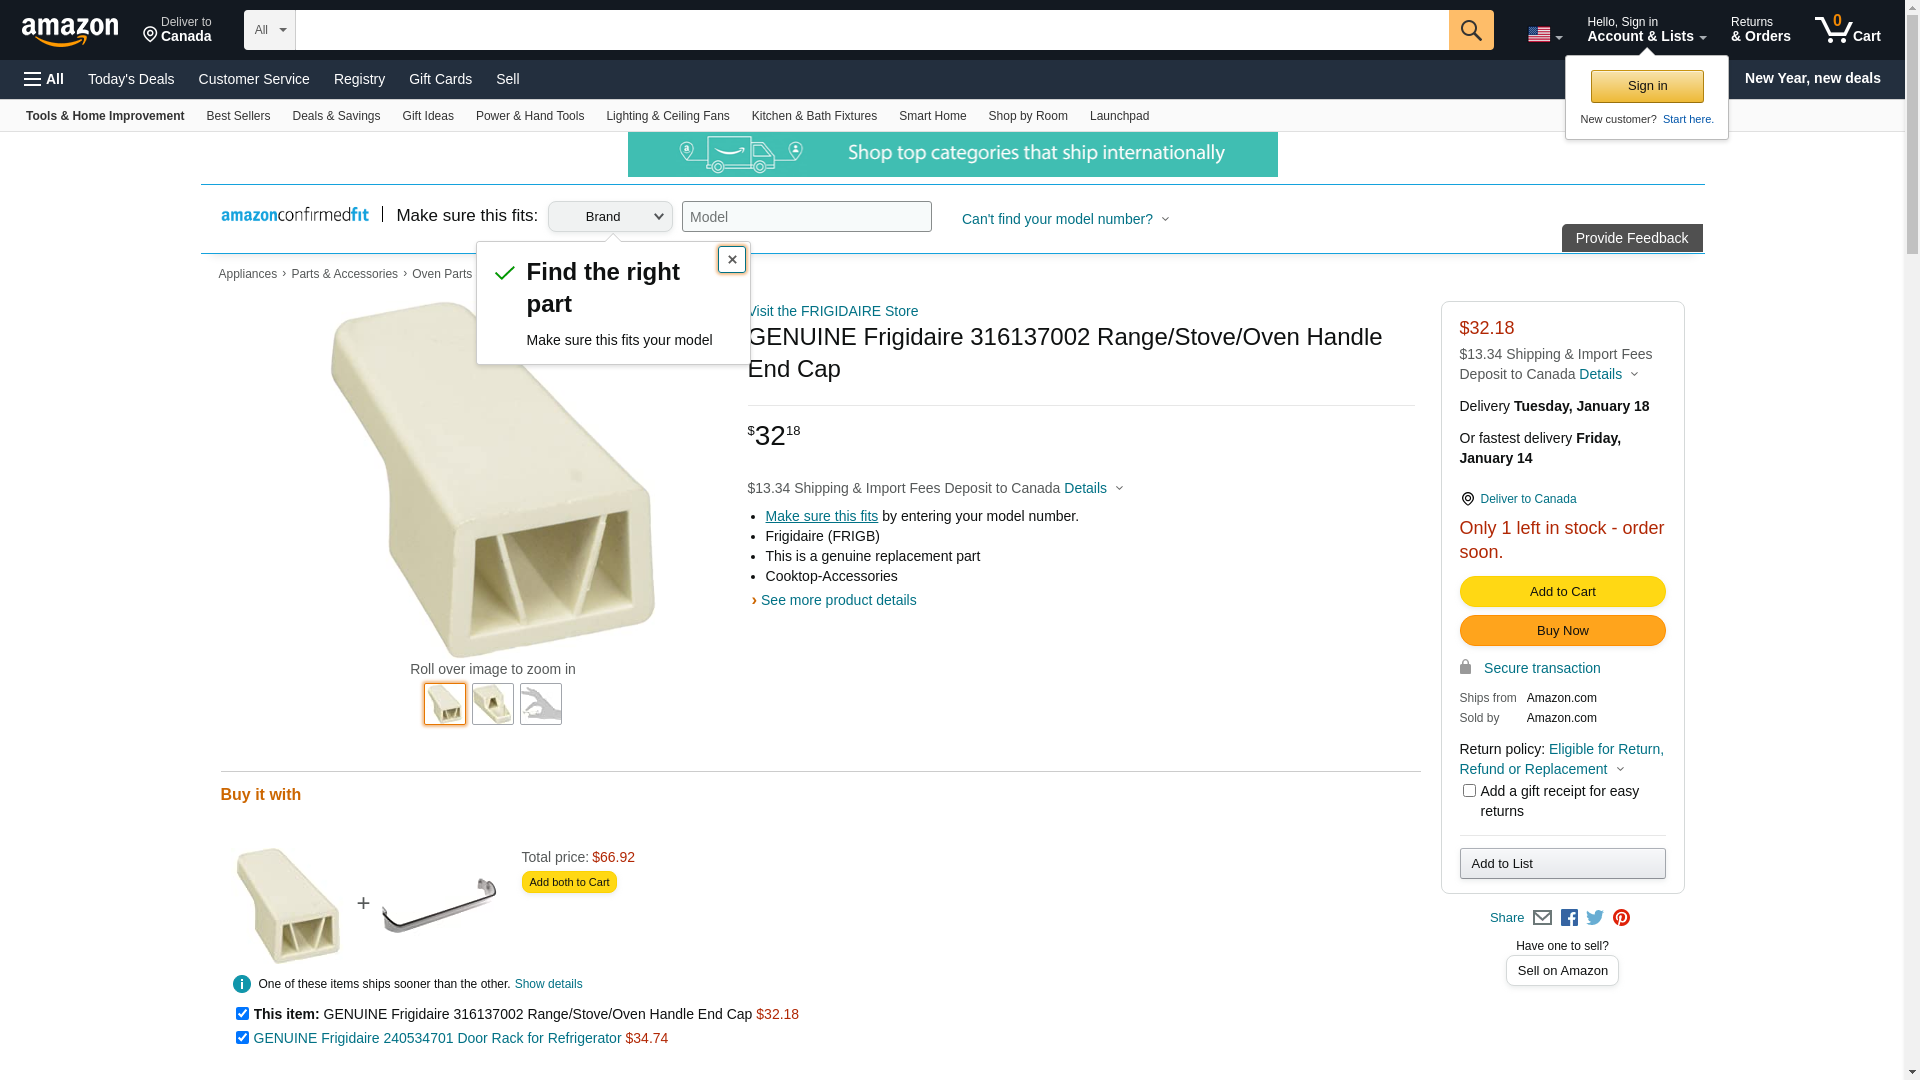Click the Add to Cart button

point(1562,592)
